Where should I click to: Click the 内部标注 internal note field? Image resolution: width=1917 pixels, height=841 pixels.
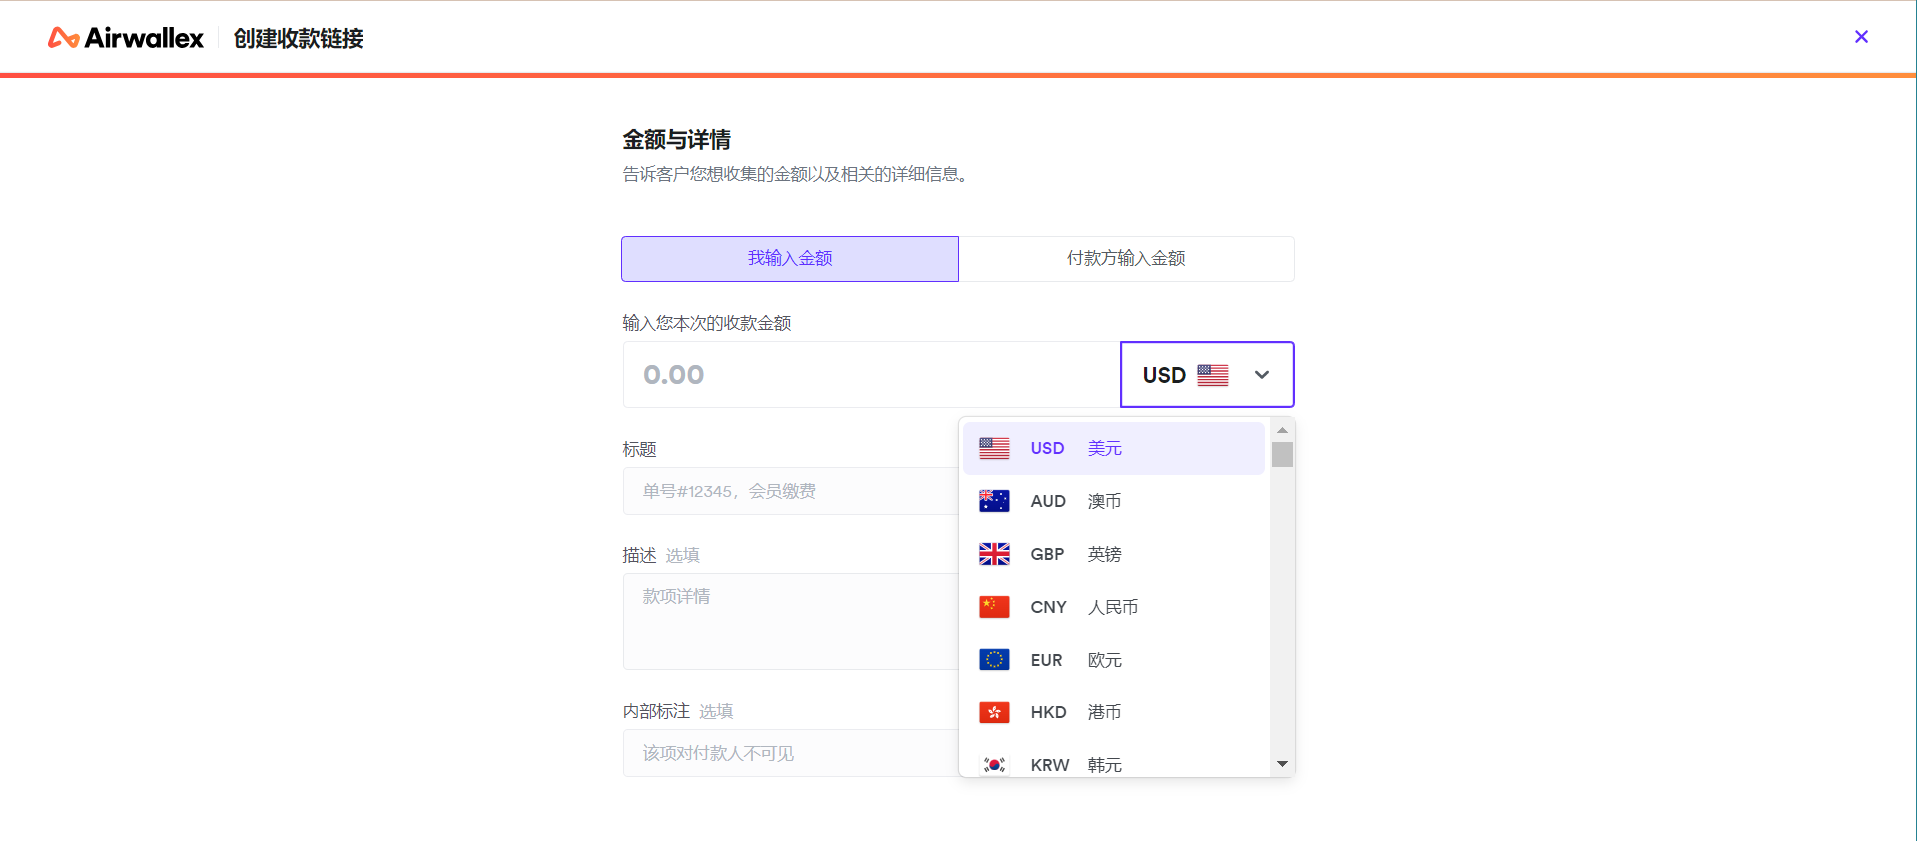[790, 753]
